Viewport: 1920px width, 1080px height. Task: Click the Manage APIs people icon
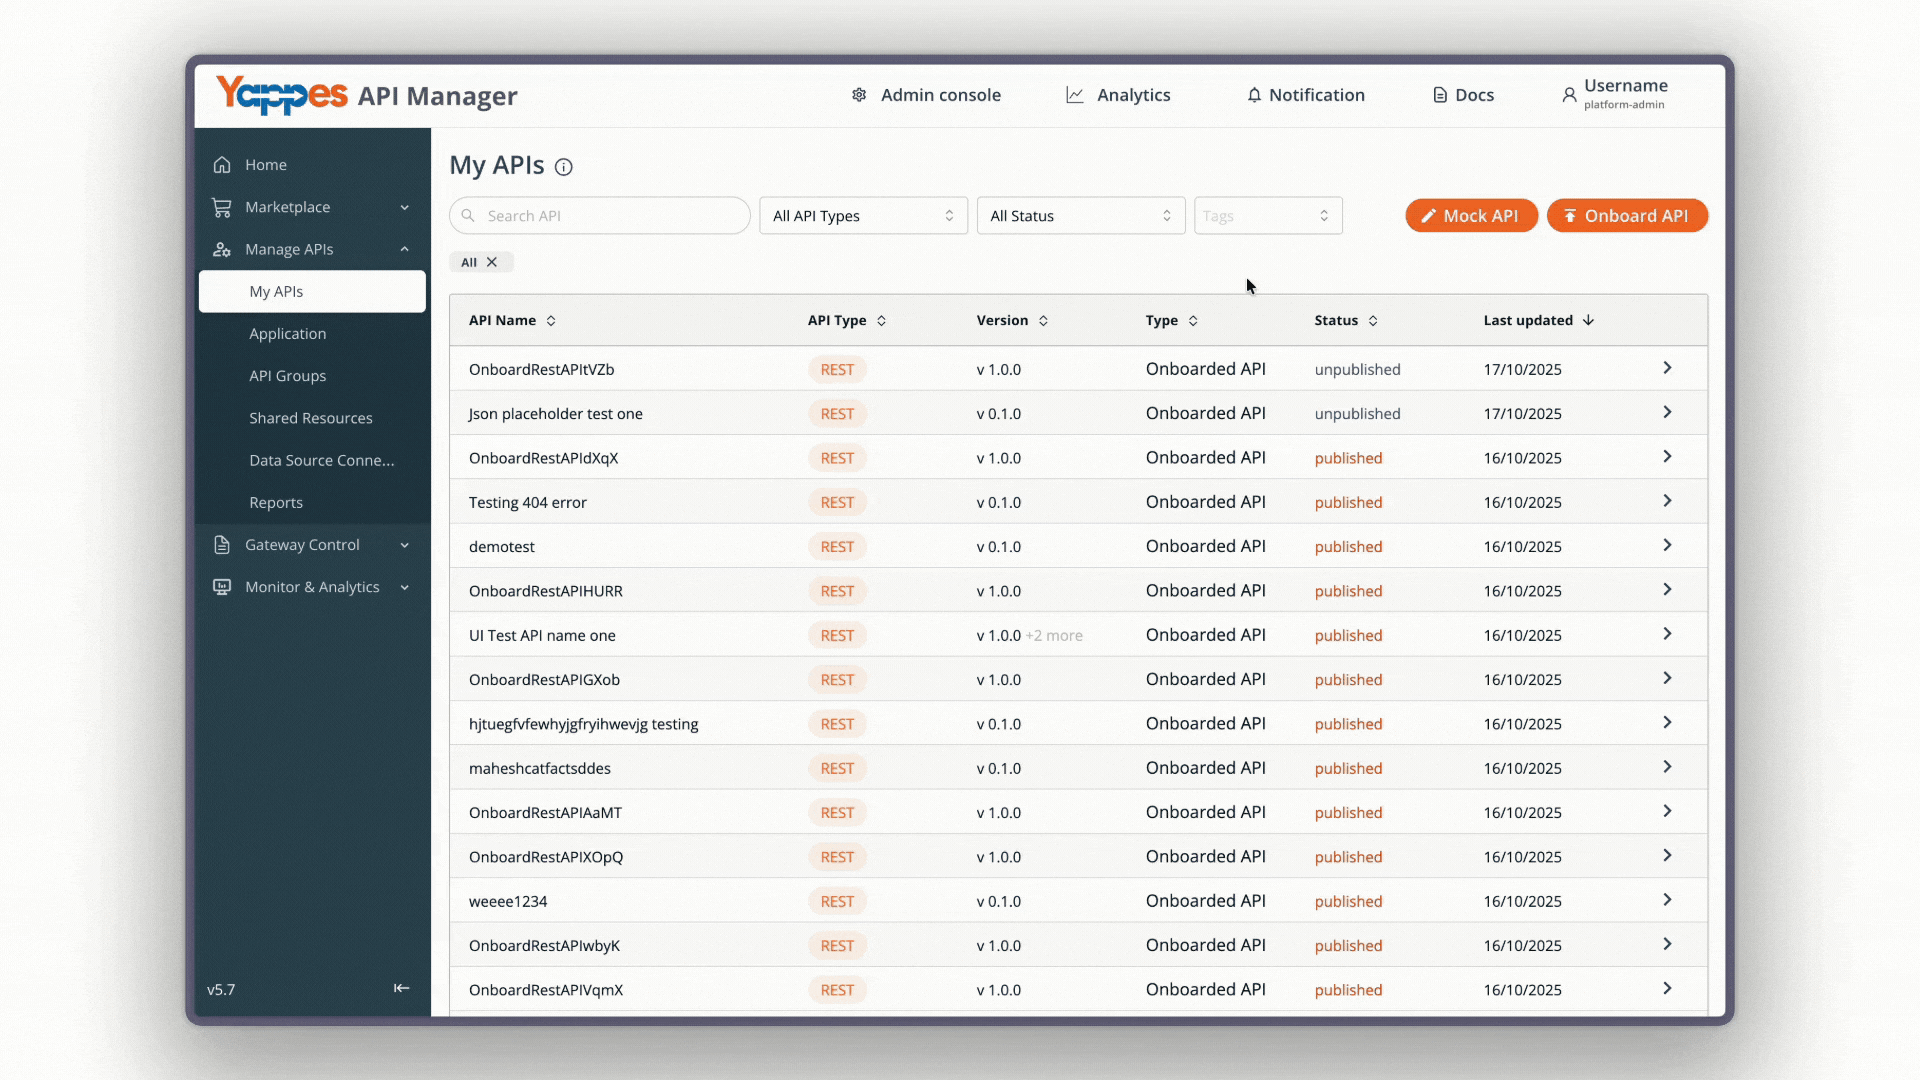point(222,249)
